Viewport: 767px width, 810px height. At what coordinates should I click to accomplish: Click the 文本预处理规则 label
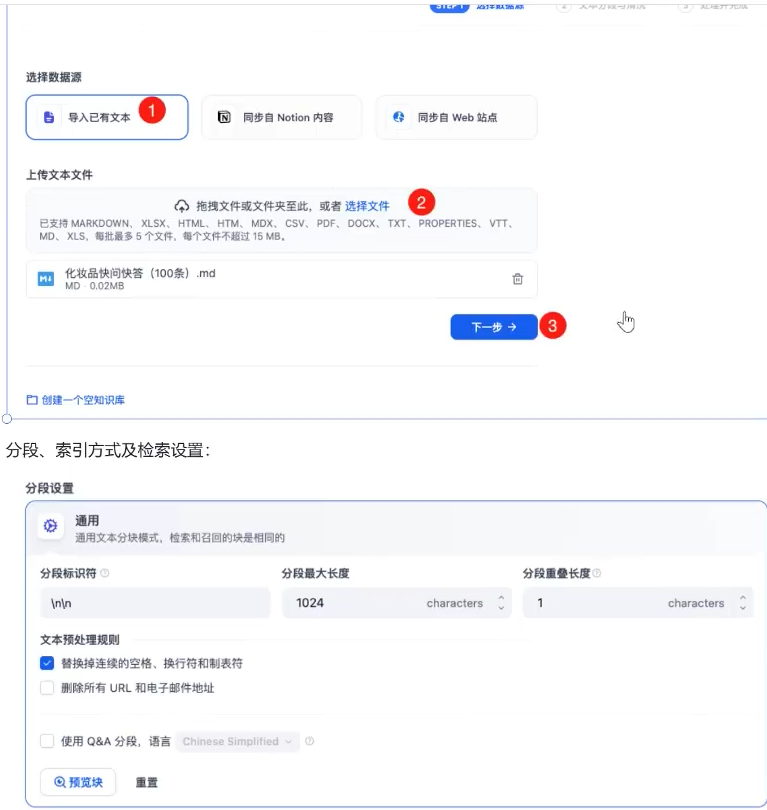coord(80,640)
